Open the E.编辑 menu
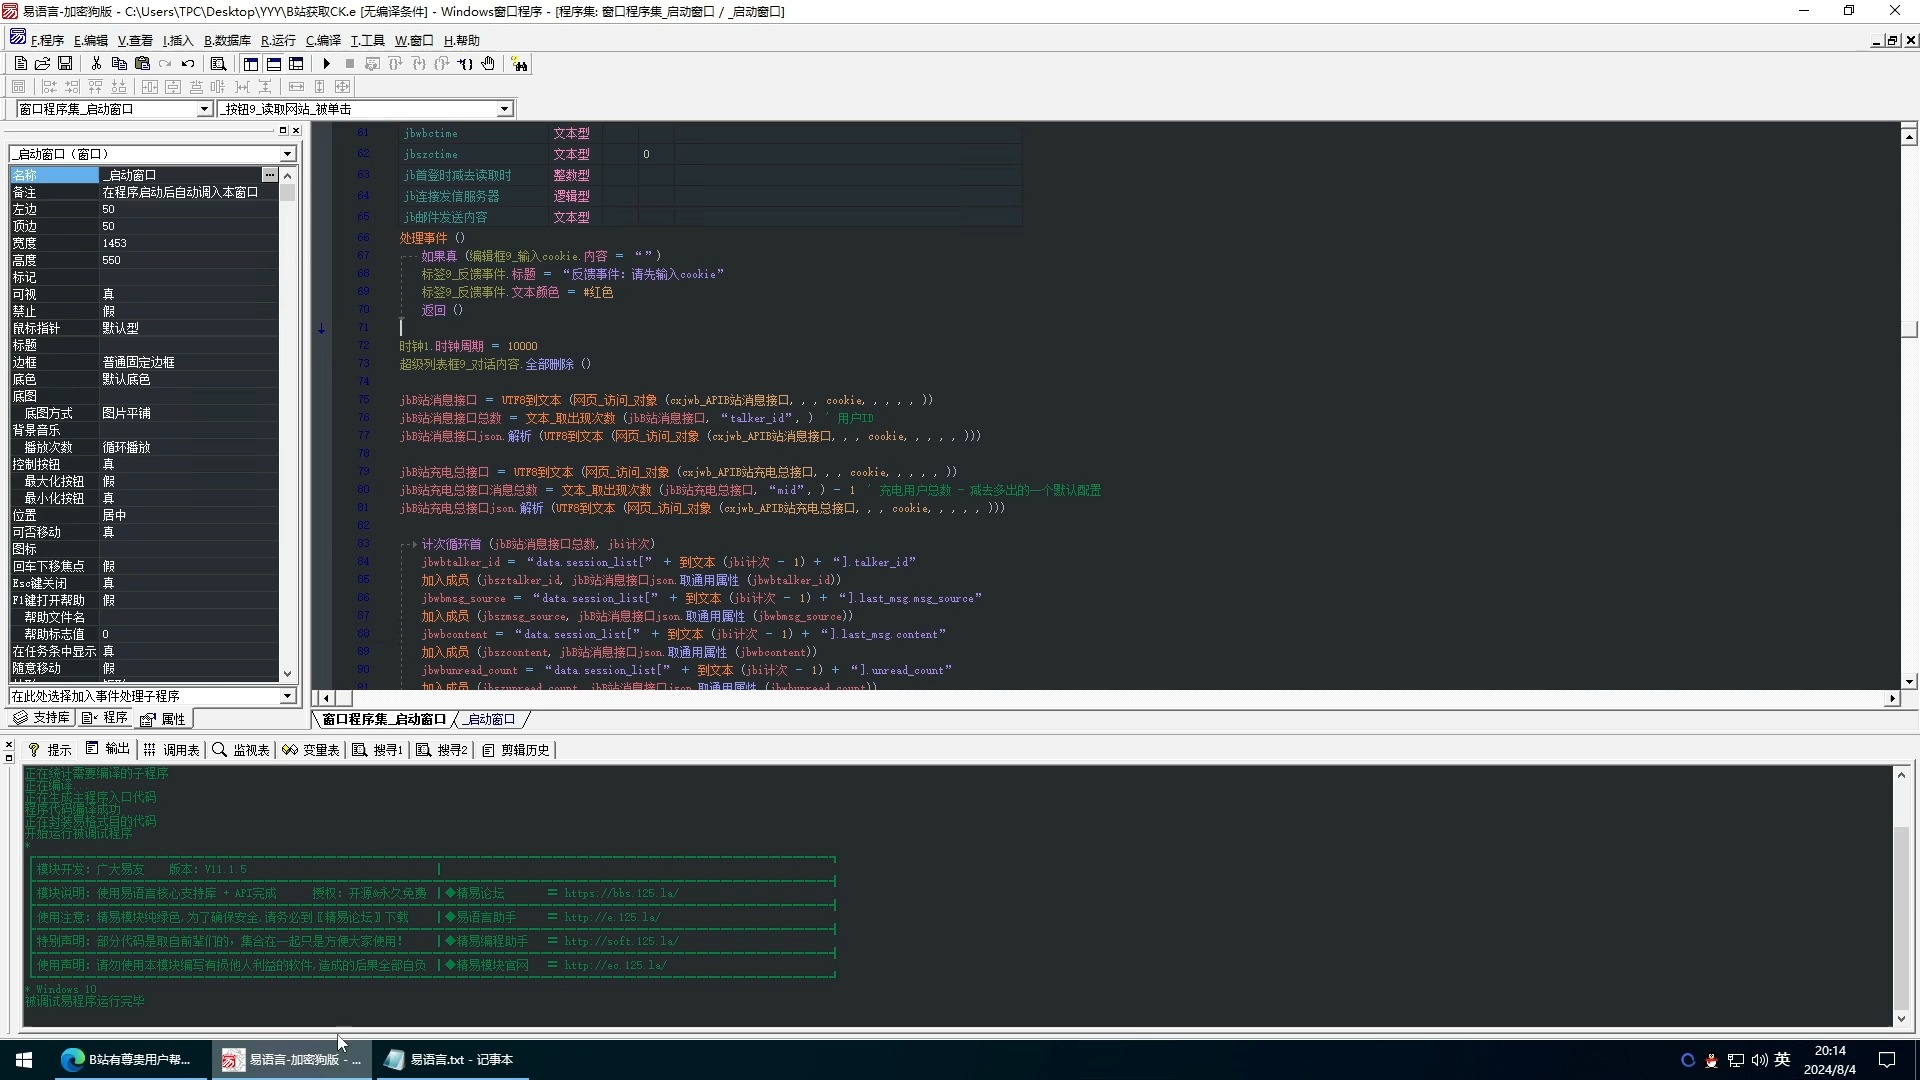This screenshot has width=1920, height=1080. [x=90, y=40]
